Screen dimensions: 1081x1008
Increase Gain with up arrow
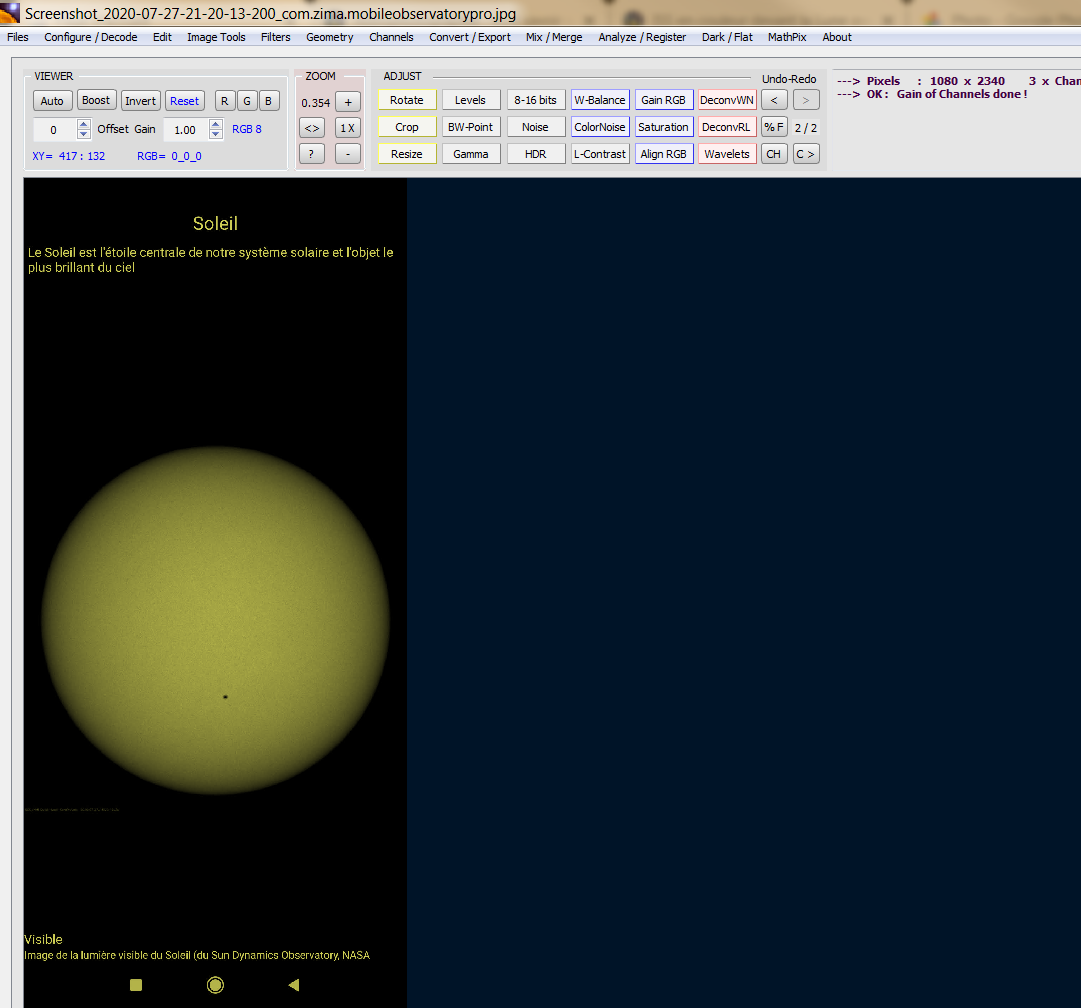(x=216, y=124)
